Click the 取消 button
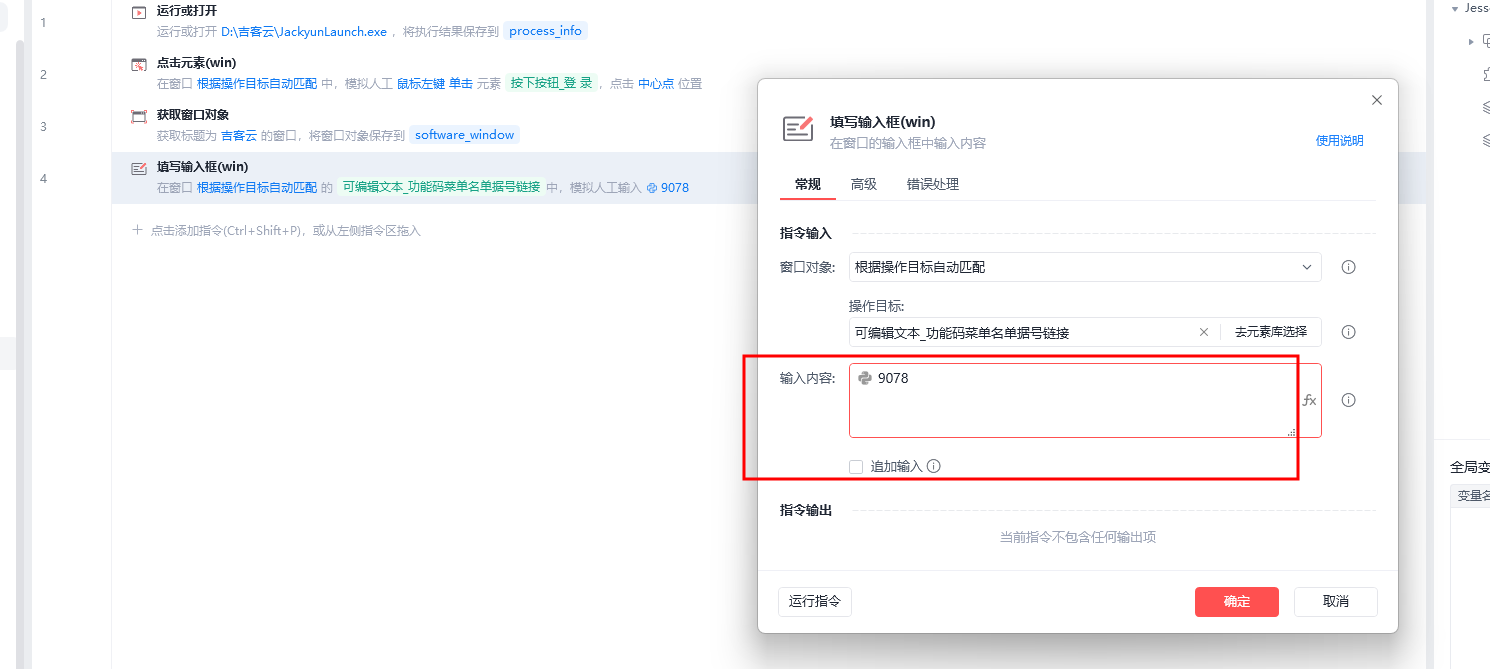1490x669 pixels. pos(1336,602)
